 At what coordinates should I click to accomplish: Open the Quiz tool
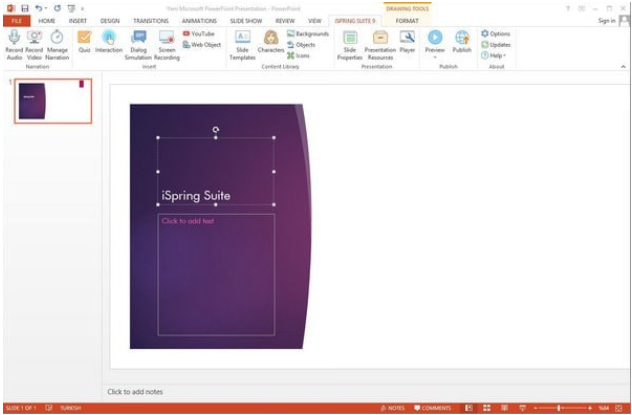point(84,40)
